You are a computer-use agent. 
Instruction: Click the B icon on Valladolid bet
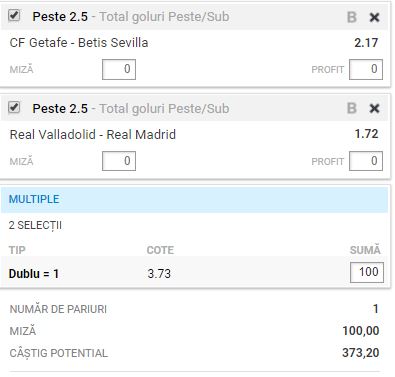pyautogui.click(x=352, y=108)
